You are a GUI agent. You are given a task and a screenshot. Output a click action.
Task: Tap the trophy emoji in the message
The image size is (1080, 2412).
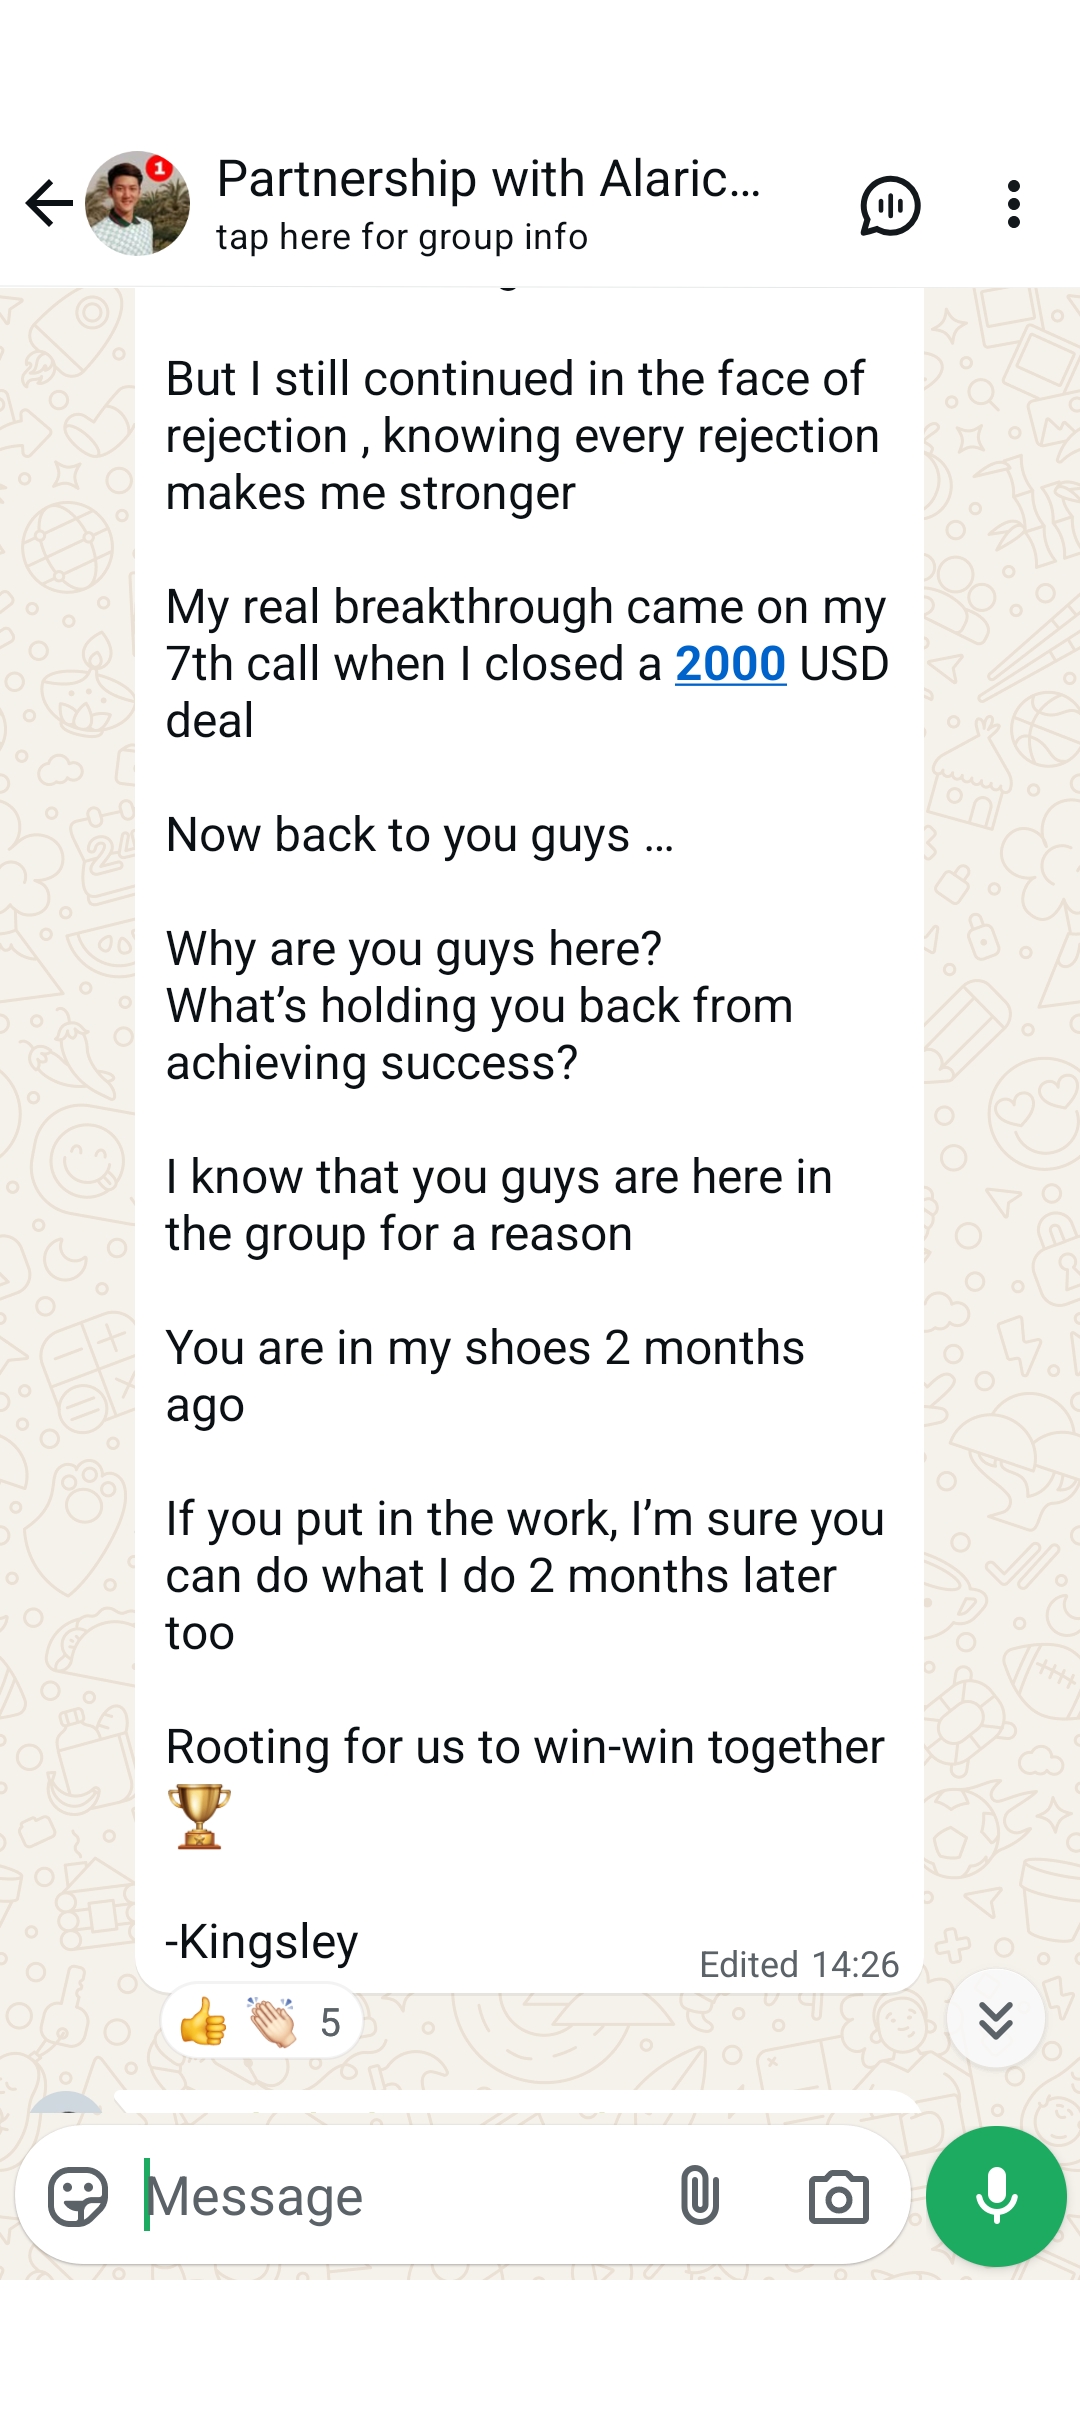click(x=199, y=1816)
